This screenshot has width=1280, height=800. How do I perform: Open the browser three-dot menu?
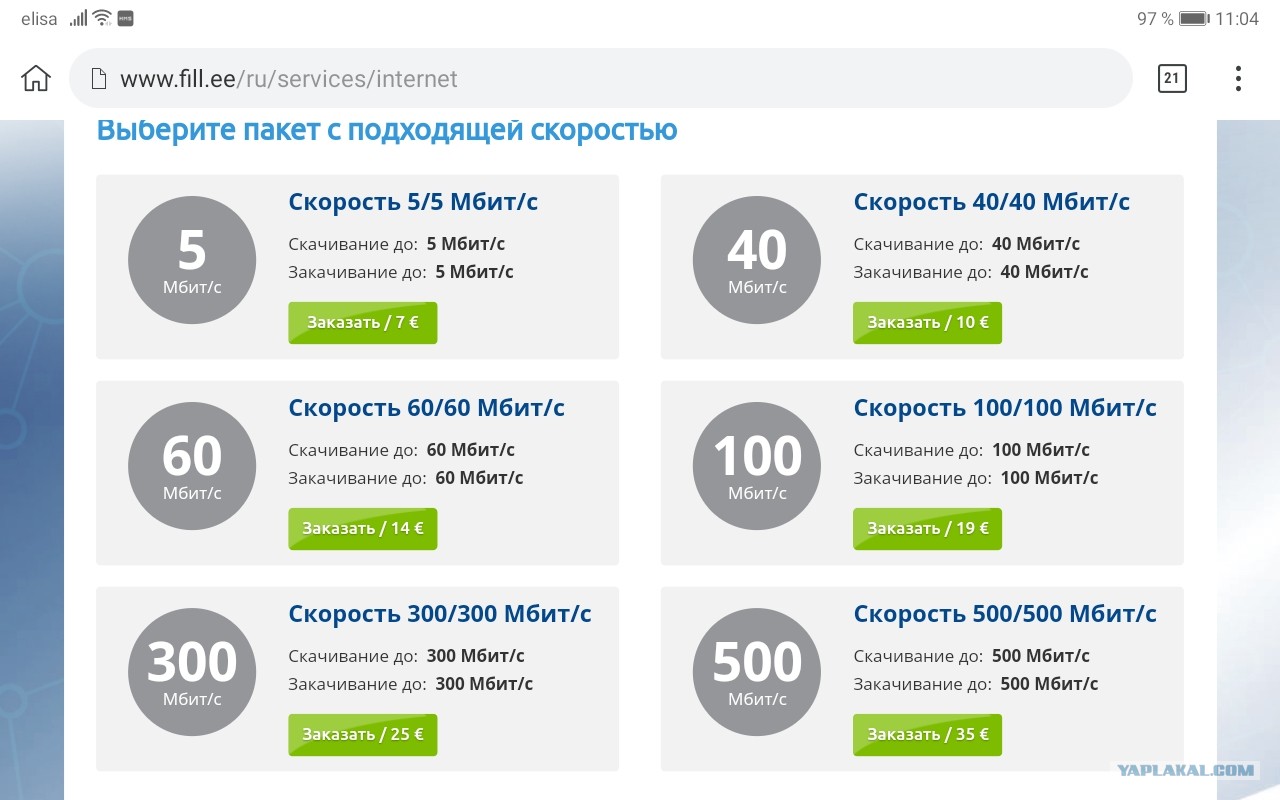coord(1238,78)
